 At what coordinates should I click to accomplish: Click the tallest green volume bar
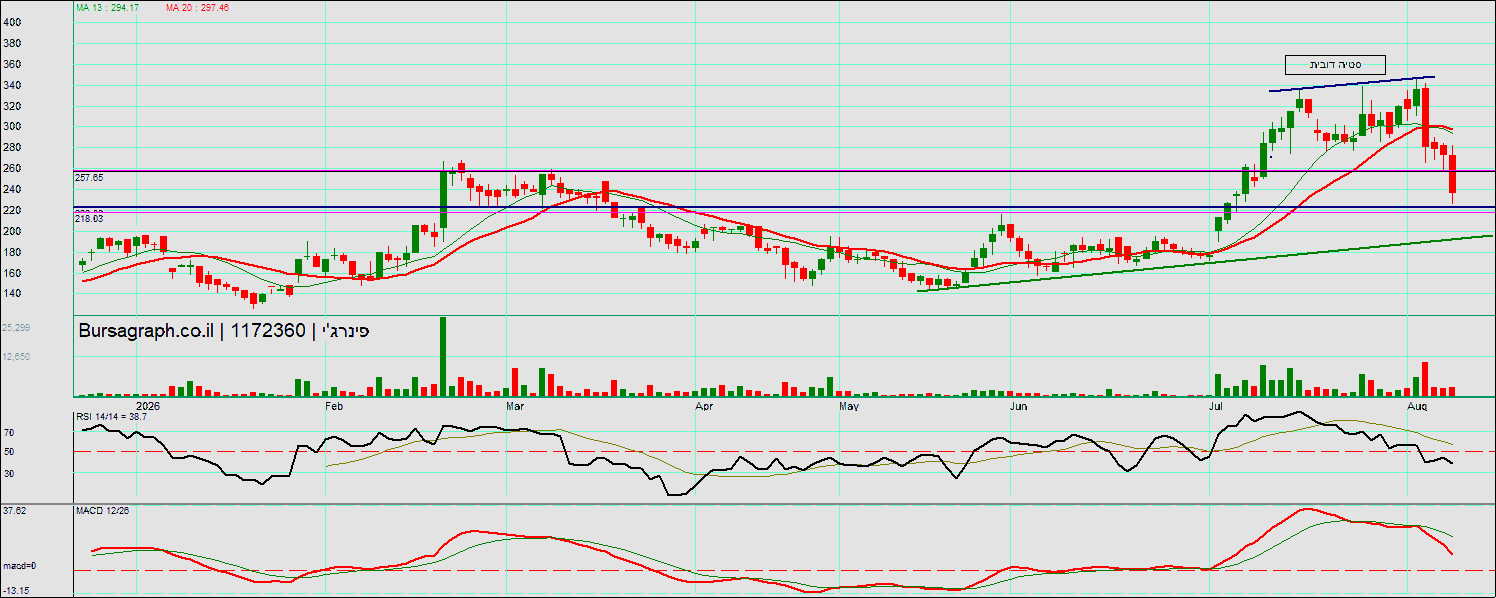pyautogui.click(x=443, y=356)
